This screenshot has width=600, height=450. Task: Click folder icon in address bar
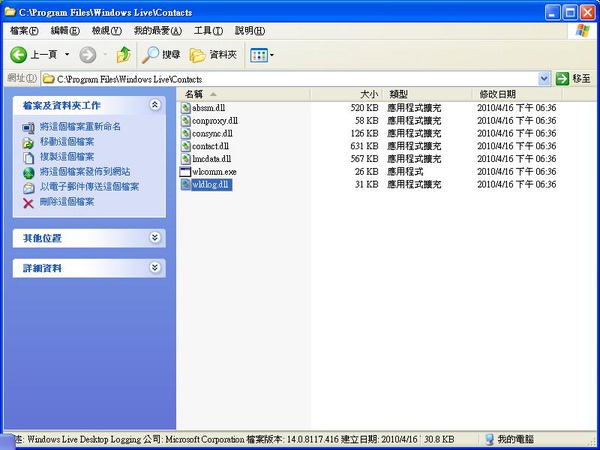coord(48,79)
